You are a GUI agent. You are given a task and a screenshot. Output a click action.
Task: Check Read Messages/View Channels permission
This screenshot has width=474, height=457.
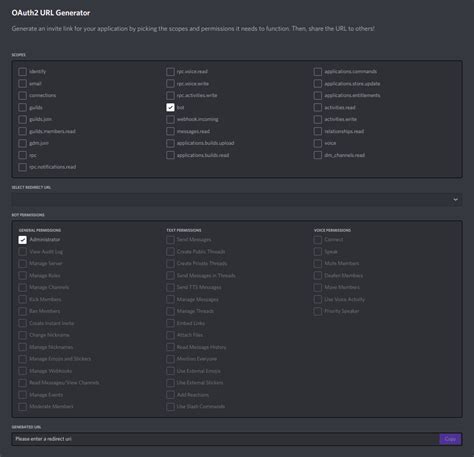click(x=22, y=383)
